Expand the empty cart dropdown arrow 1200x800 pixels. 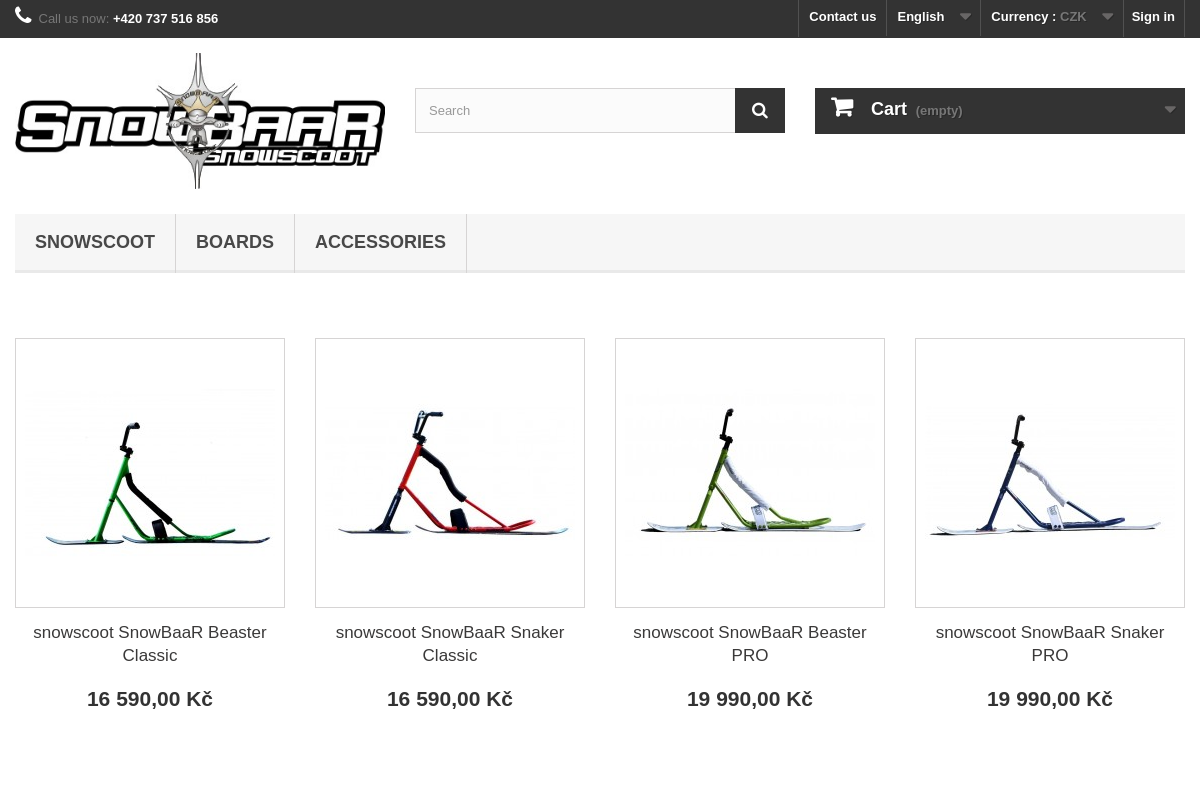1168,110
